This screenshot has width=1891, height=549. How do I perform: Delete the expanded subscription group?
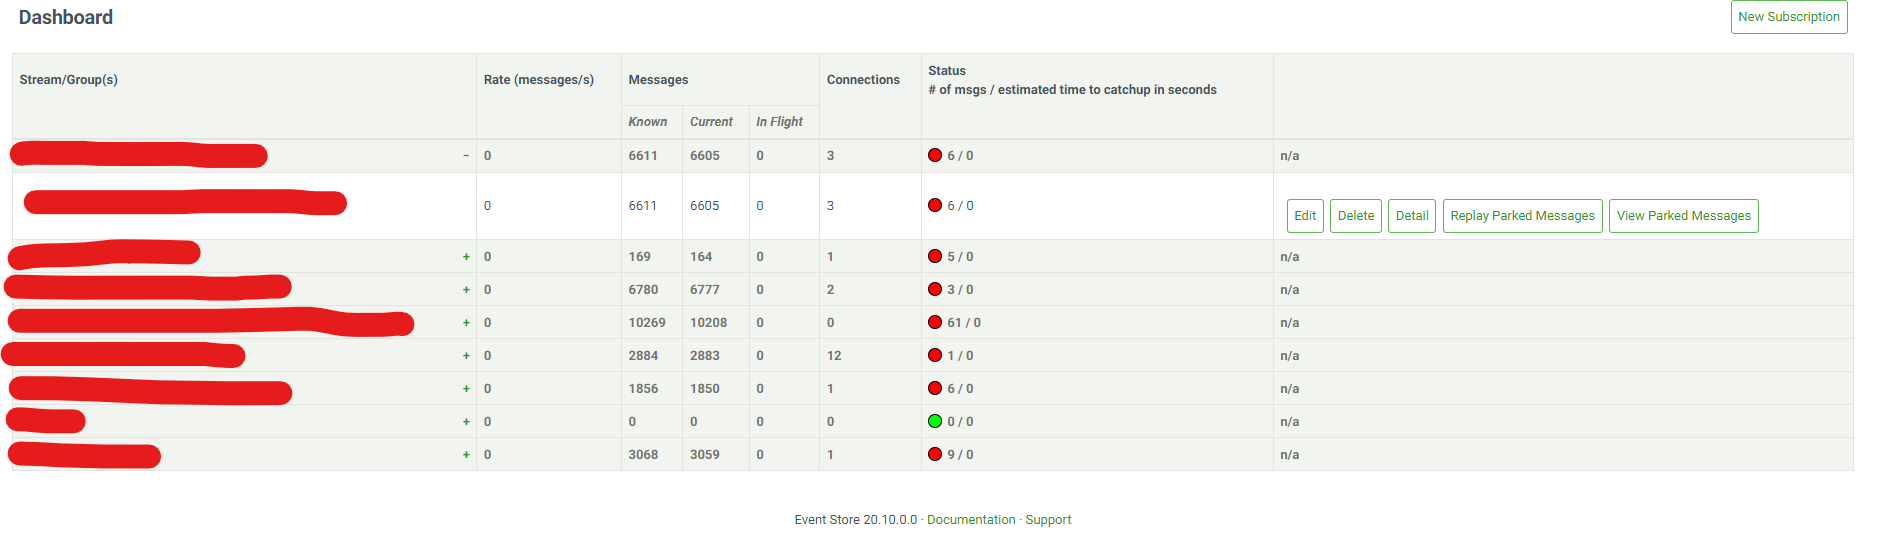pyautogui.click(x=1355, y=216)
